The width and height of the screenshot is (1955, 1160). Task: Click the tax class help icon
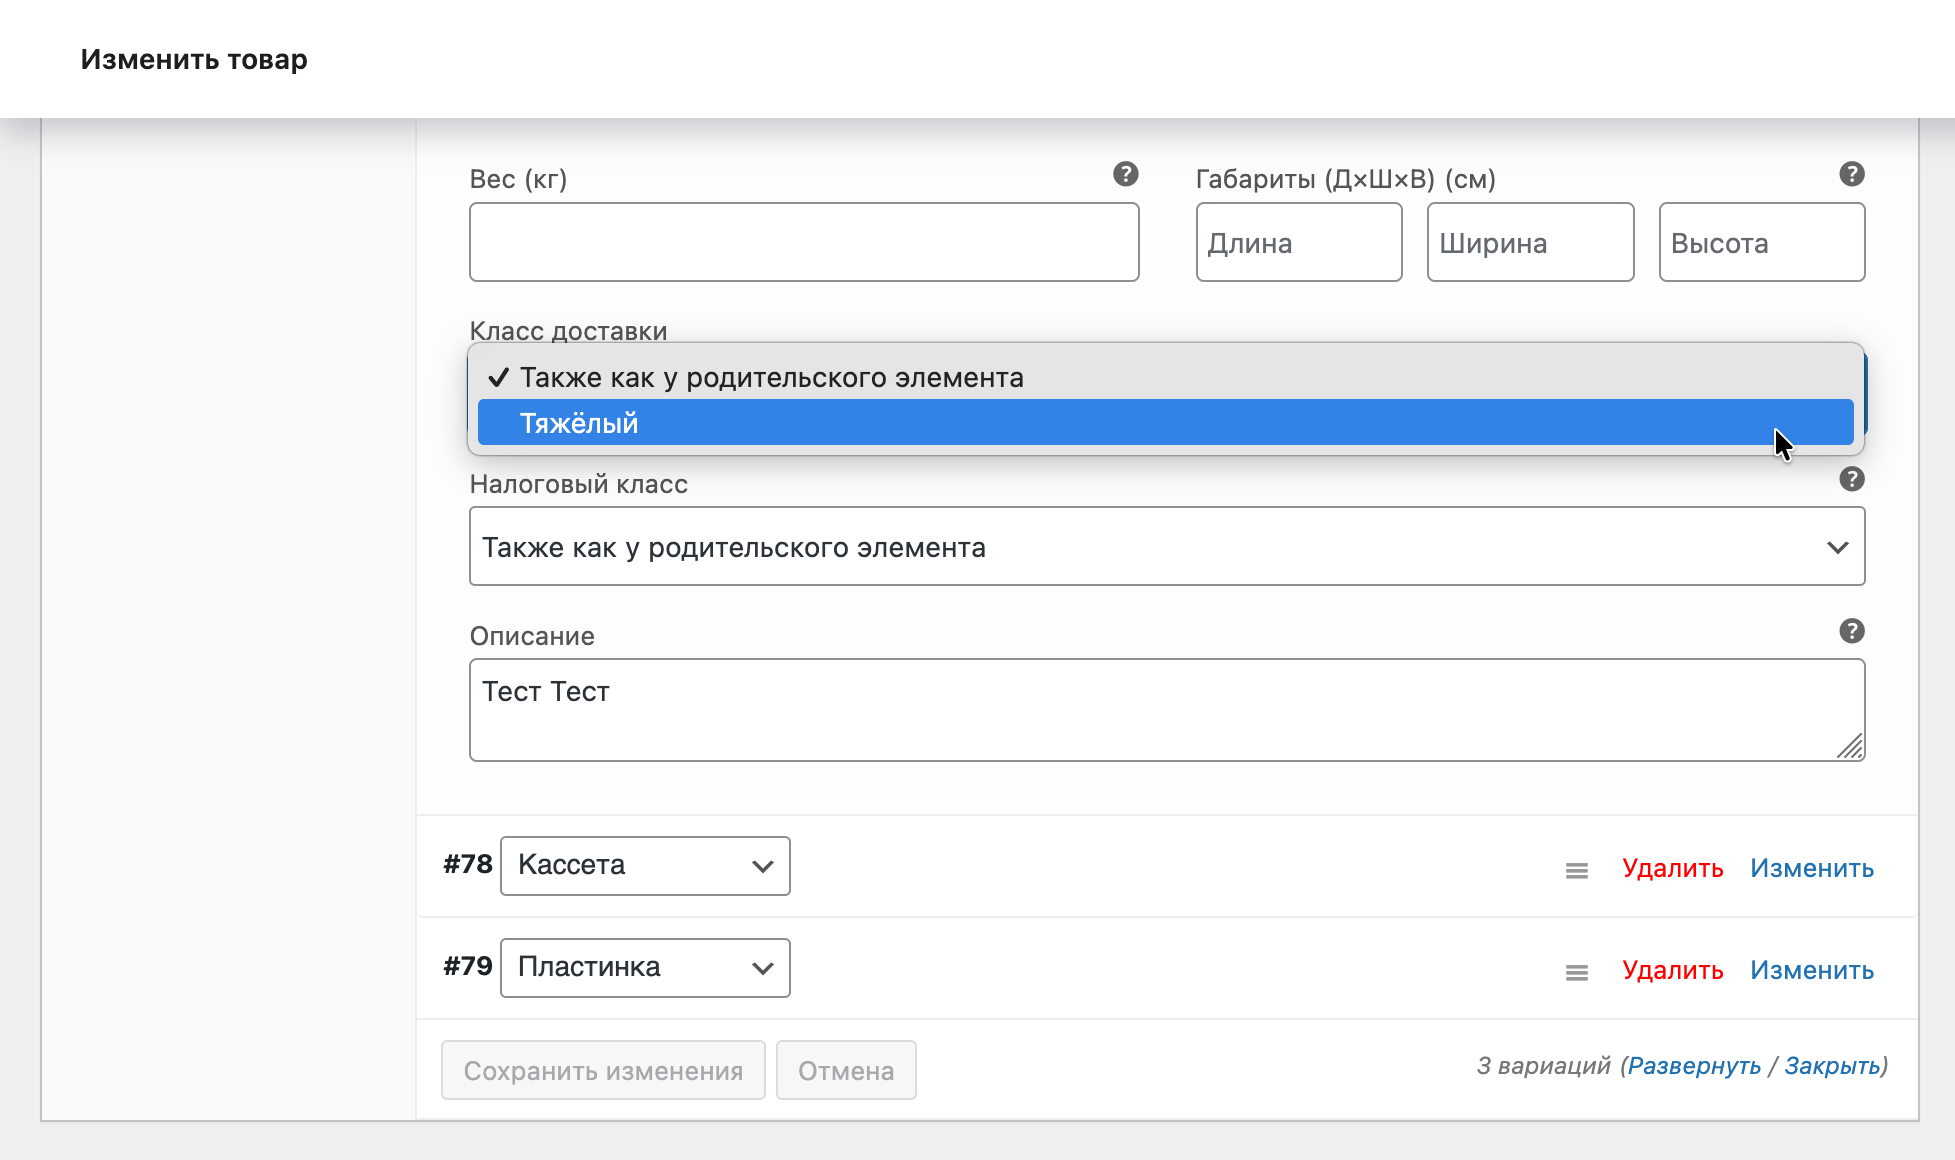(1851, 479)
